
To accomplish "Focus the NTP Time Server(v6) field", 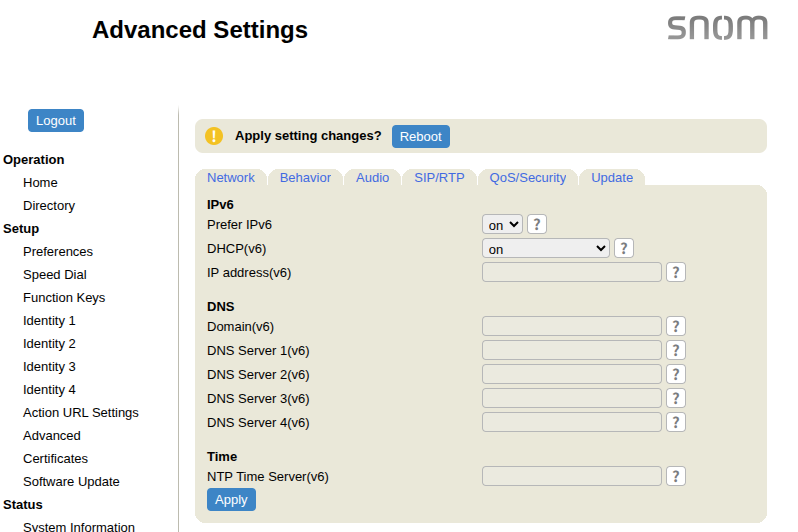I will 572,476.
